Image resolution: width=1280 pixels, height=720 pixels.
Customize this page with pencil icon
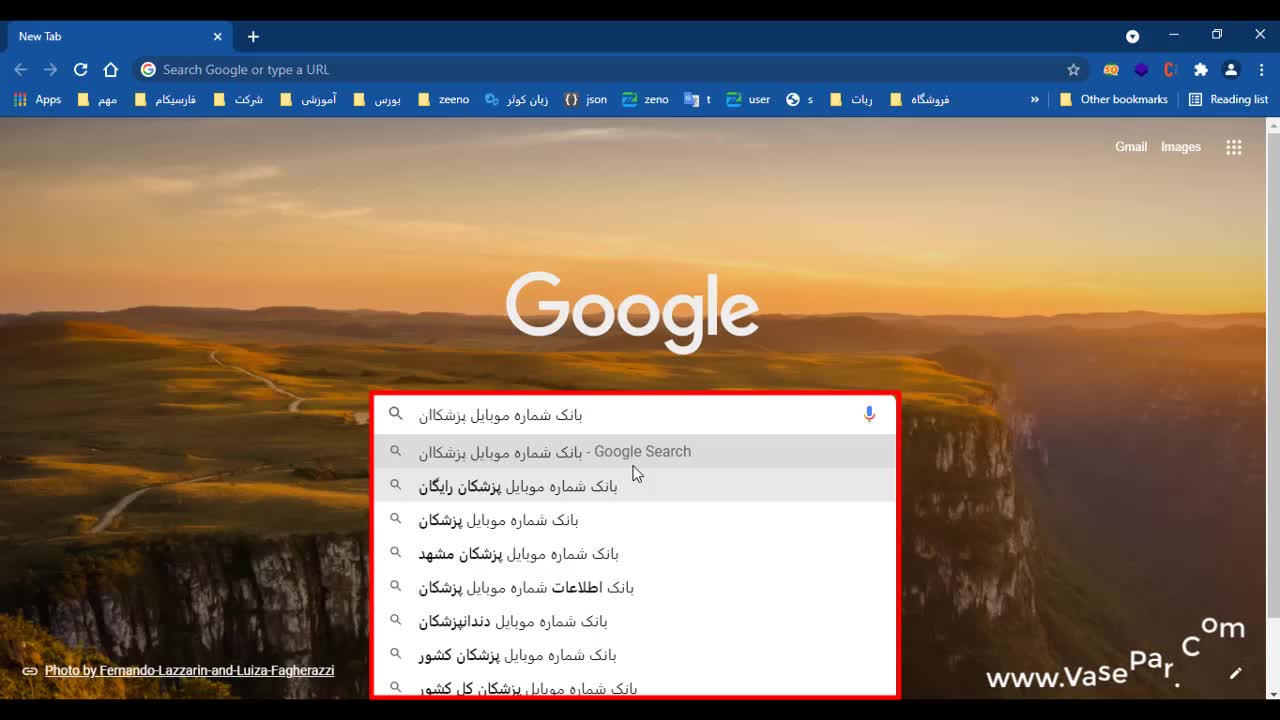pos(1235,673)
